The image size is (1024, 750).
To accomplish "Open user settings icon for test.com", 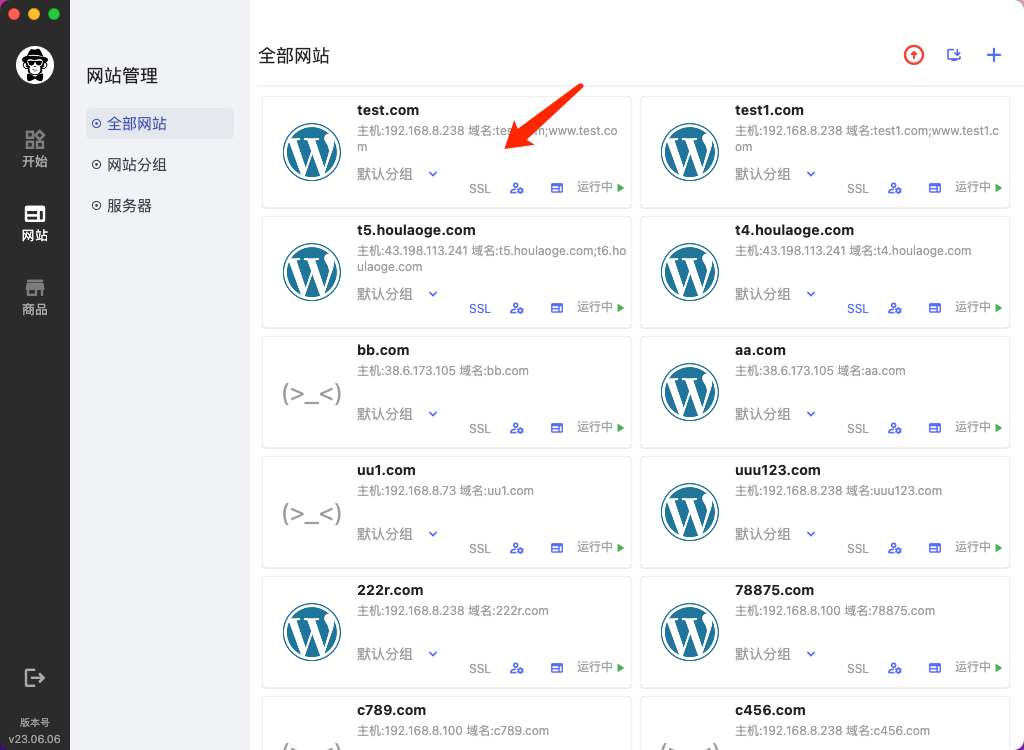I will (x=517, y=188).
